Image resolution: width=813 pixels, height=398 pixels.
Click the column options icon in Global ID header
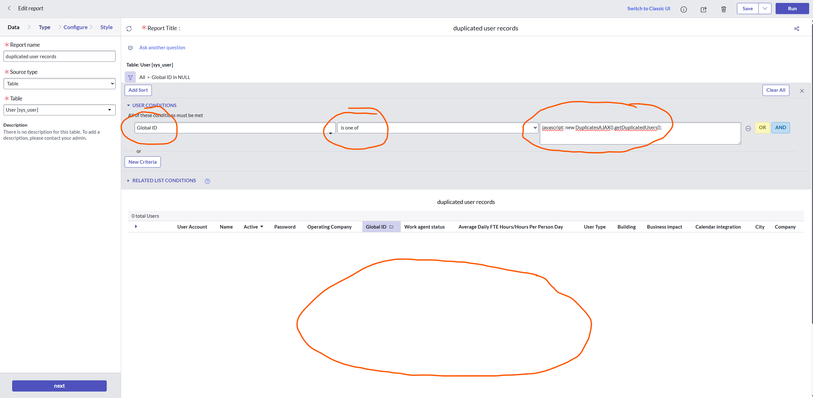coord(391,227)
